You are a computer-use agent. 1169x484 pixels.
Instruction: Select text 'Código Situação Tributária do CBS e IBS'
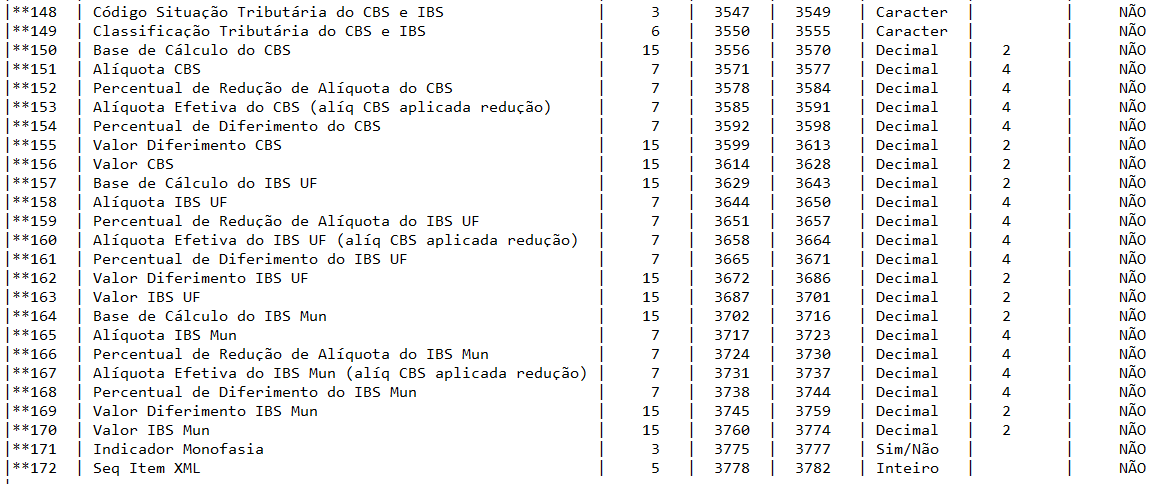268,12
